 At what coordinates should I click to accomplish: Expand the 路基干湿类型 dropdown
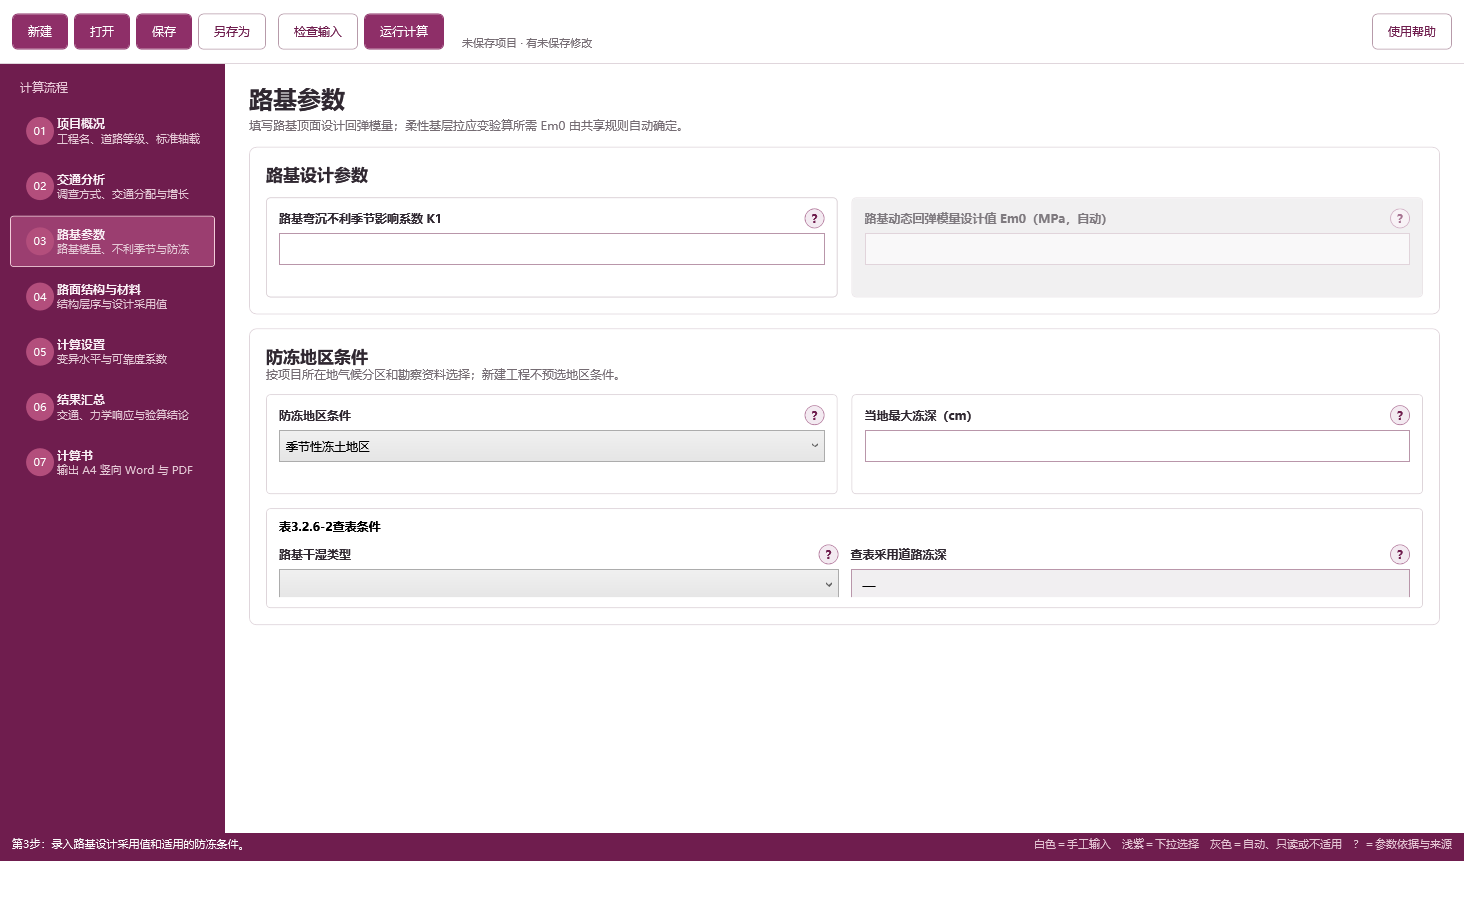(559, 584)
